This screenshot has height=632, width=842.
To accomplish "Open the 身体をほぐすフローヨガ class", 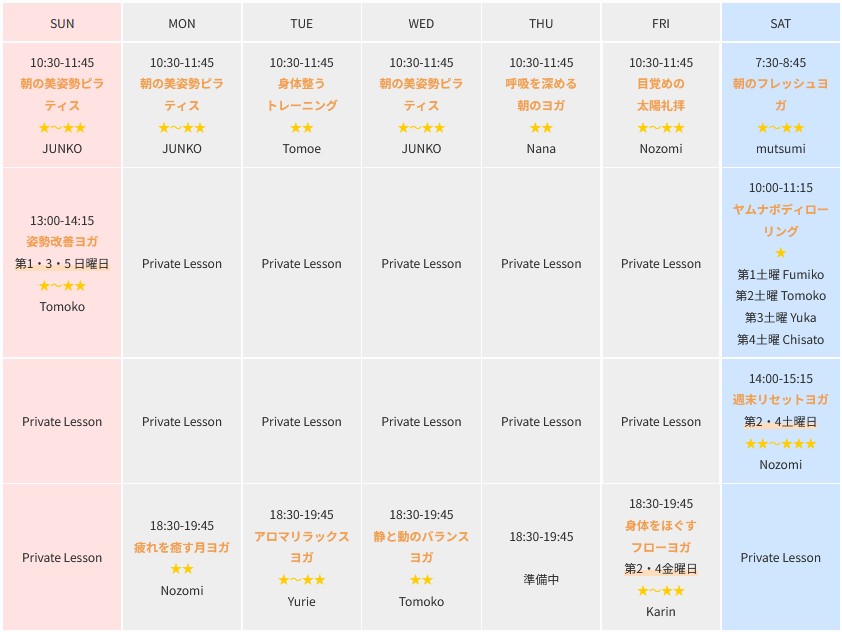I will pos(661,536).
